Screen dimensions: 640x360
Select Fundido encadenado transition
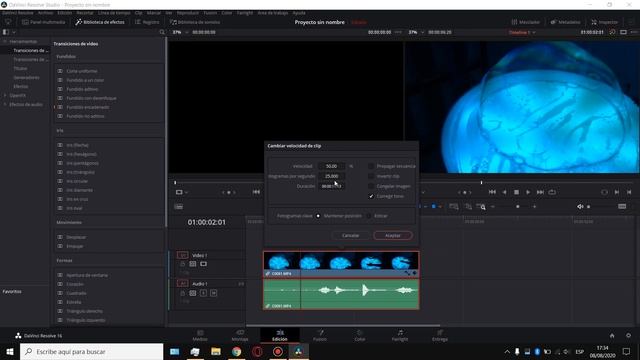(88, 107)
